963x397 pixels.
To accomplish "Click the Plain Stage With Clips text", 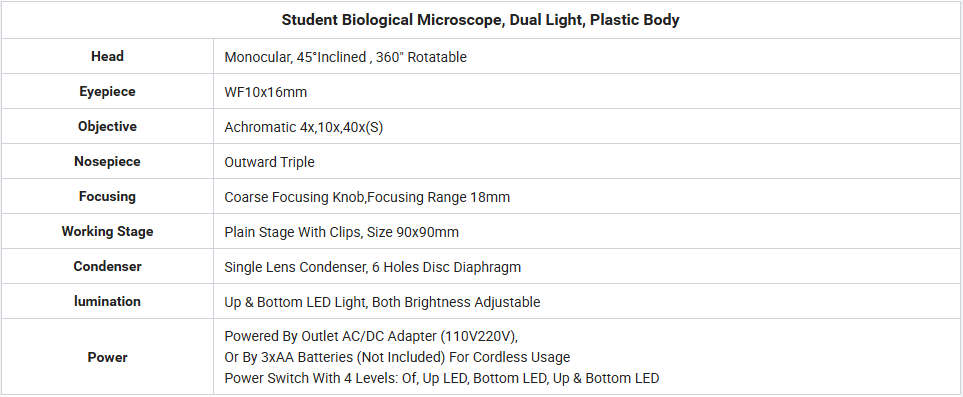I will point(342,232).
